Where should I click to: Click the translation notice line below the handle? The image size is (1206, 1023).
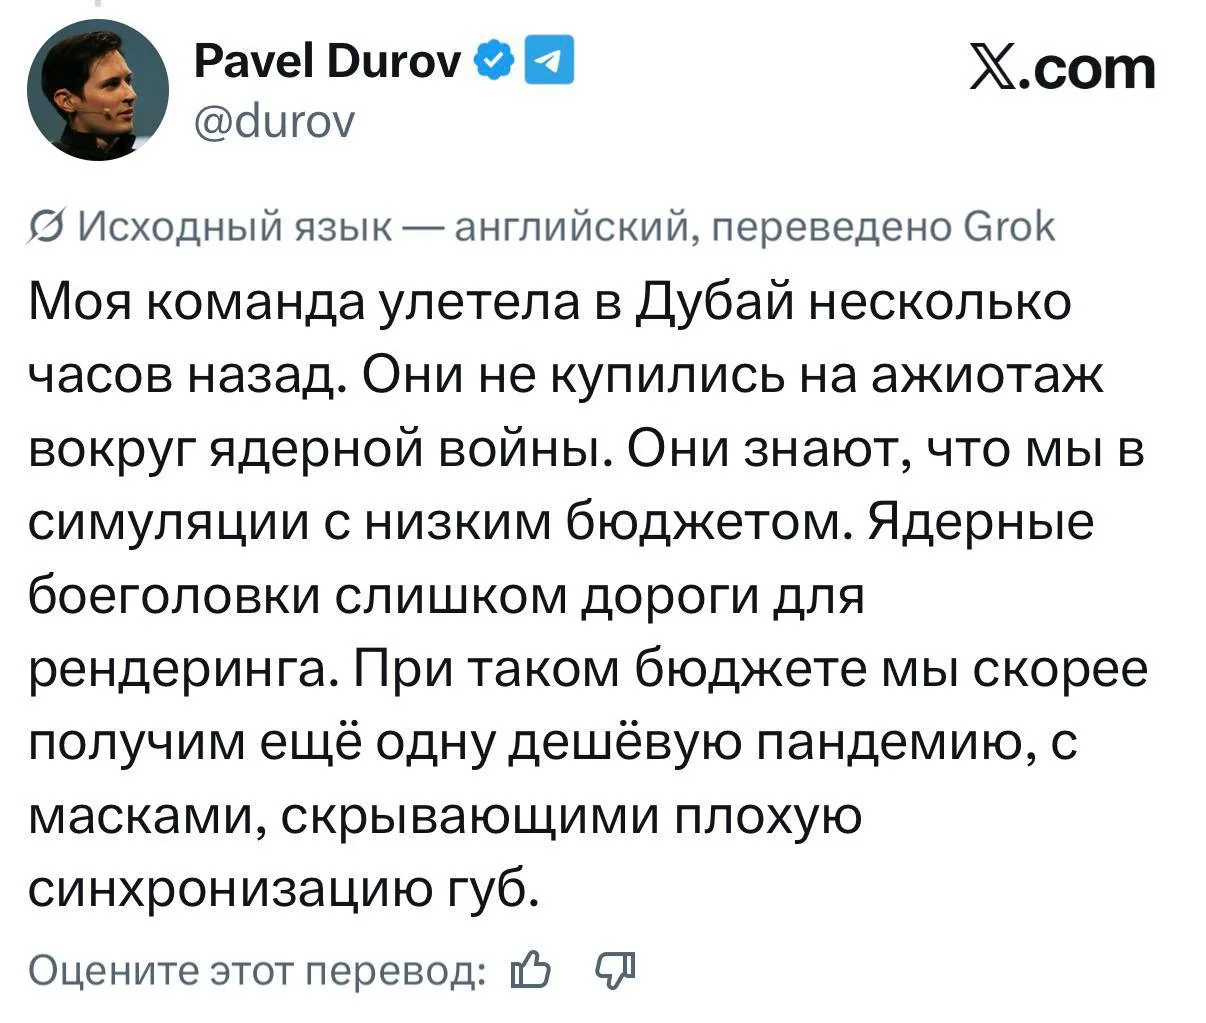click(540, 227)
